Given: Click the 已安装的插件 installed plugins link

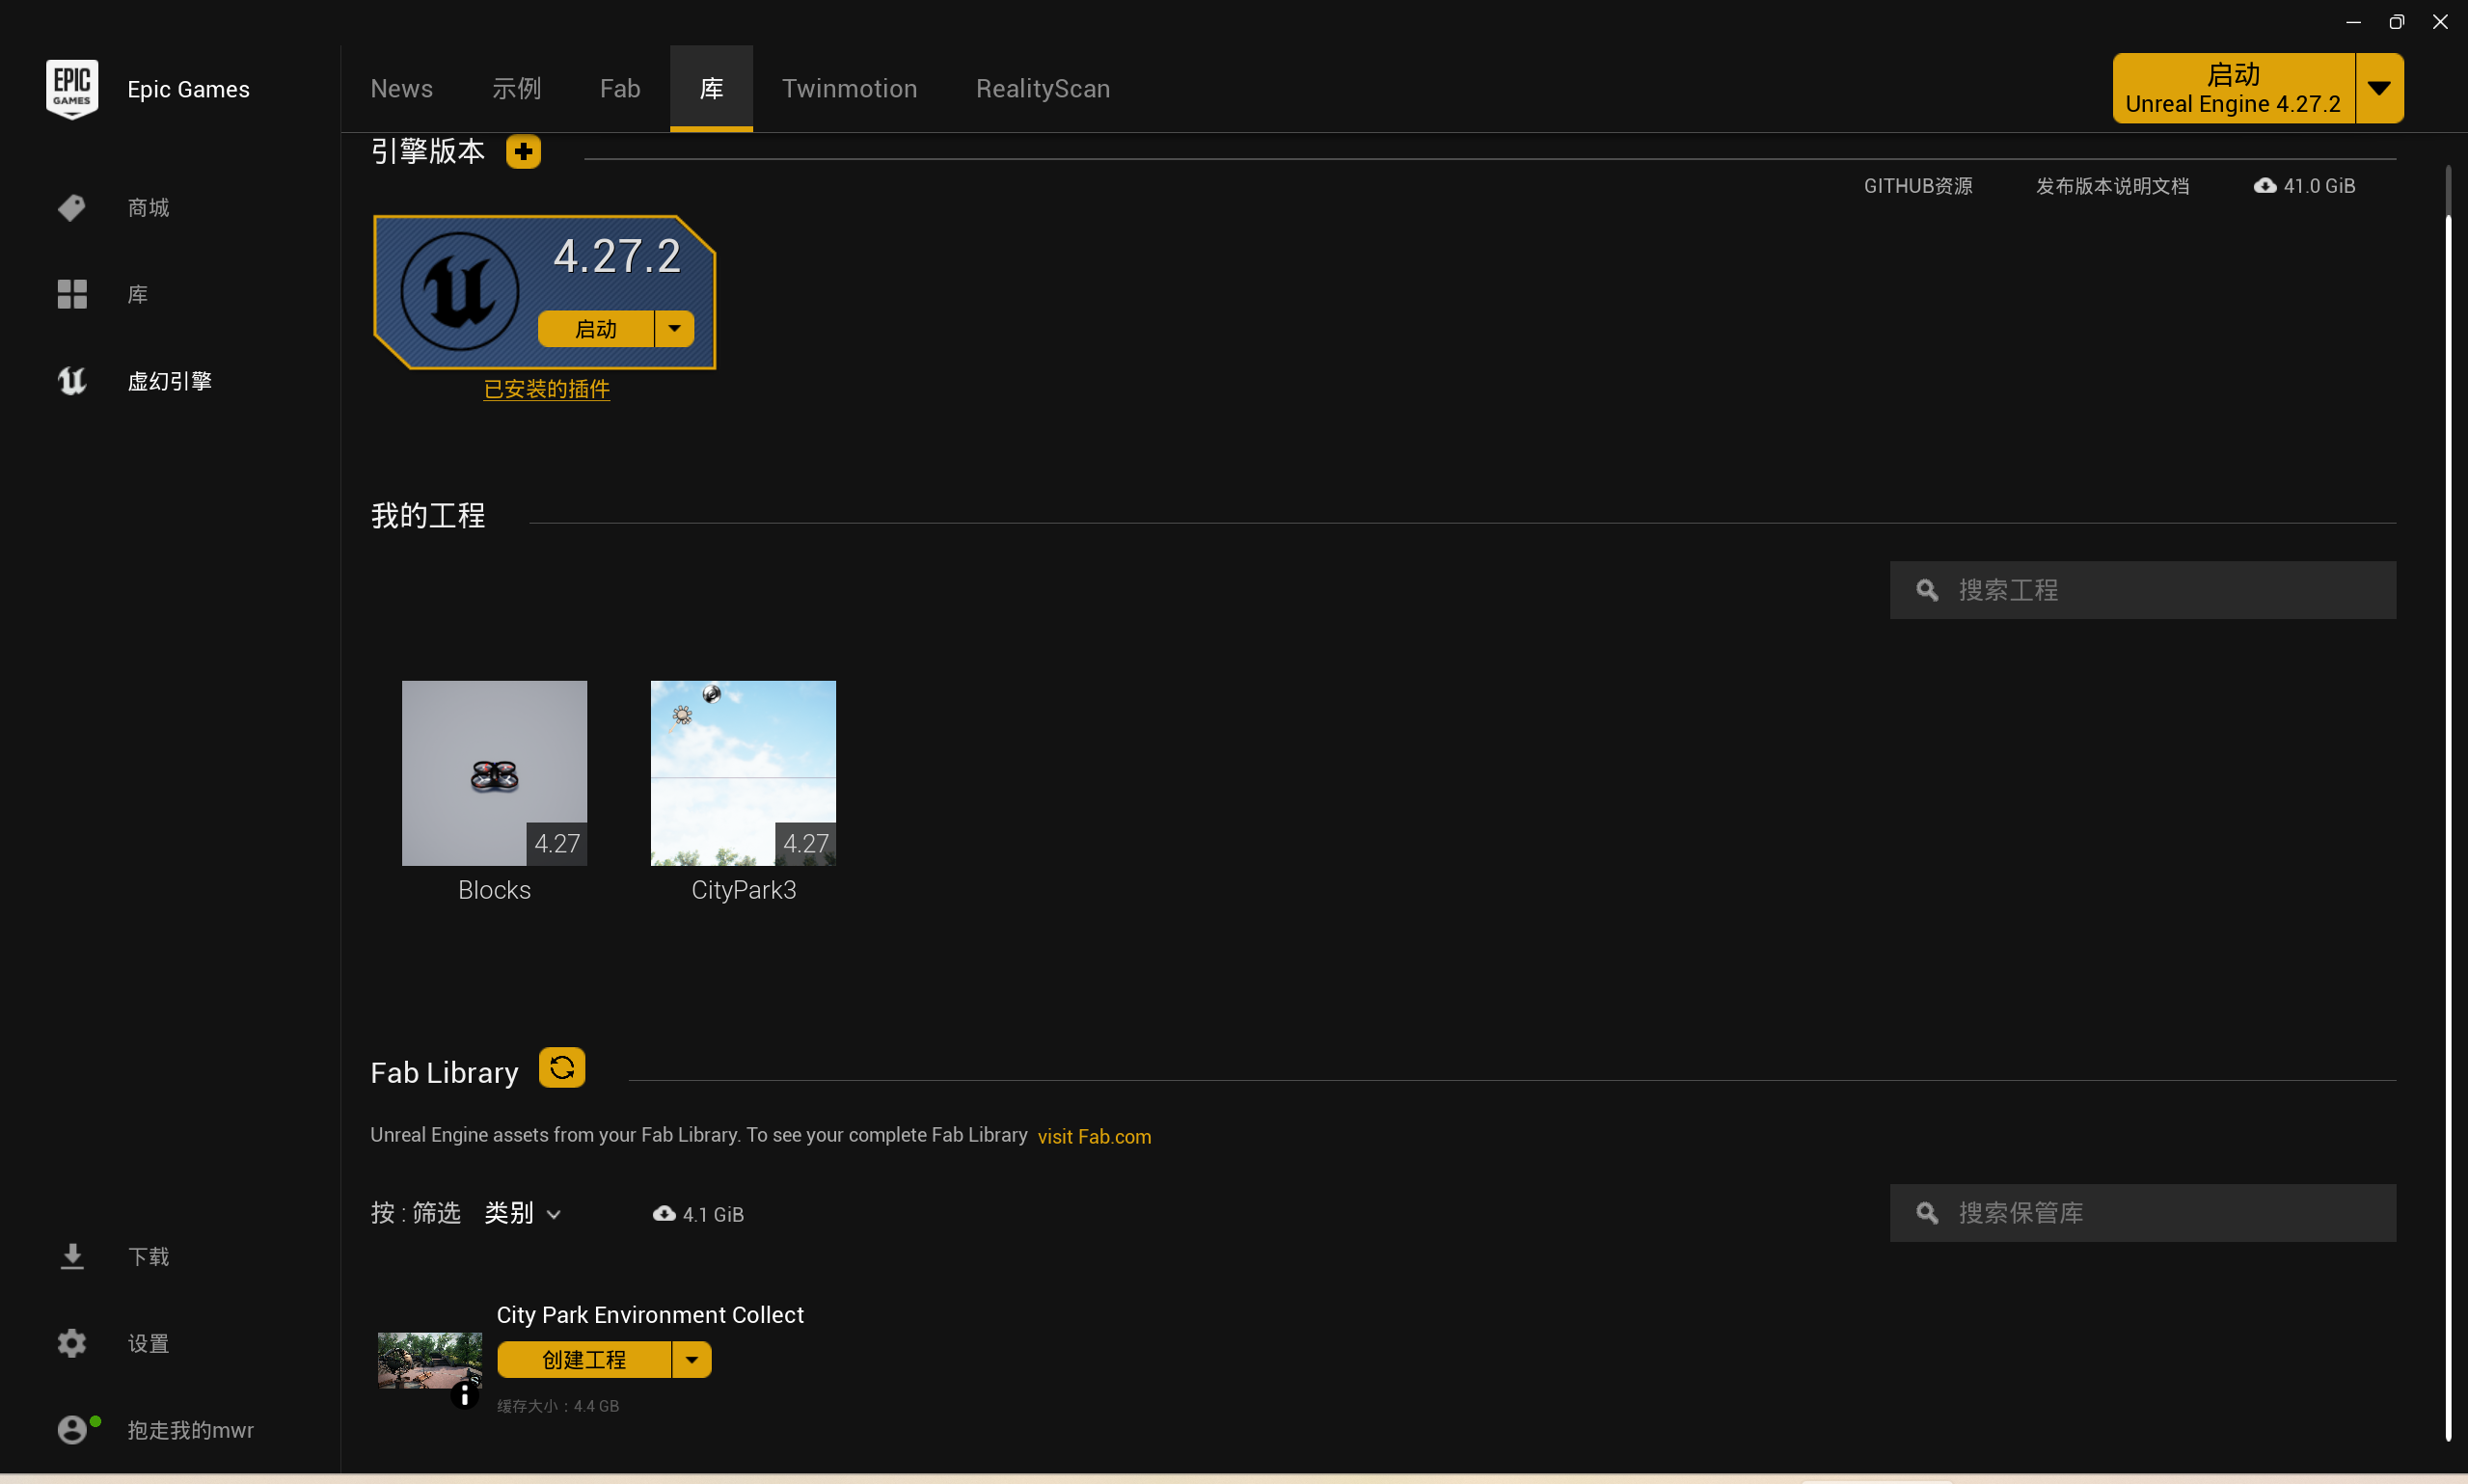Looking at the screenshot, I should (x=547, y=390).
